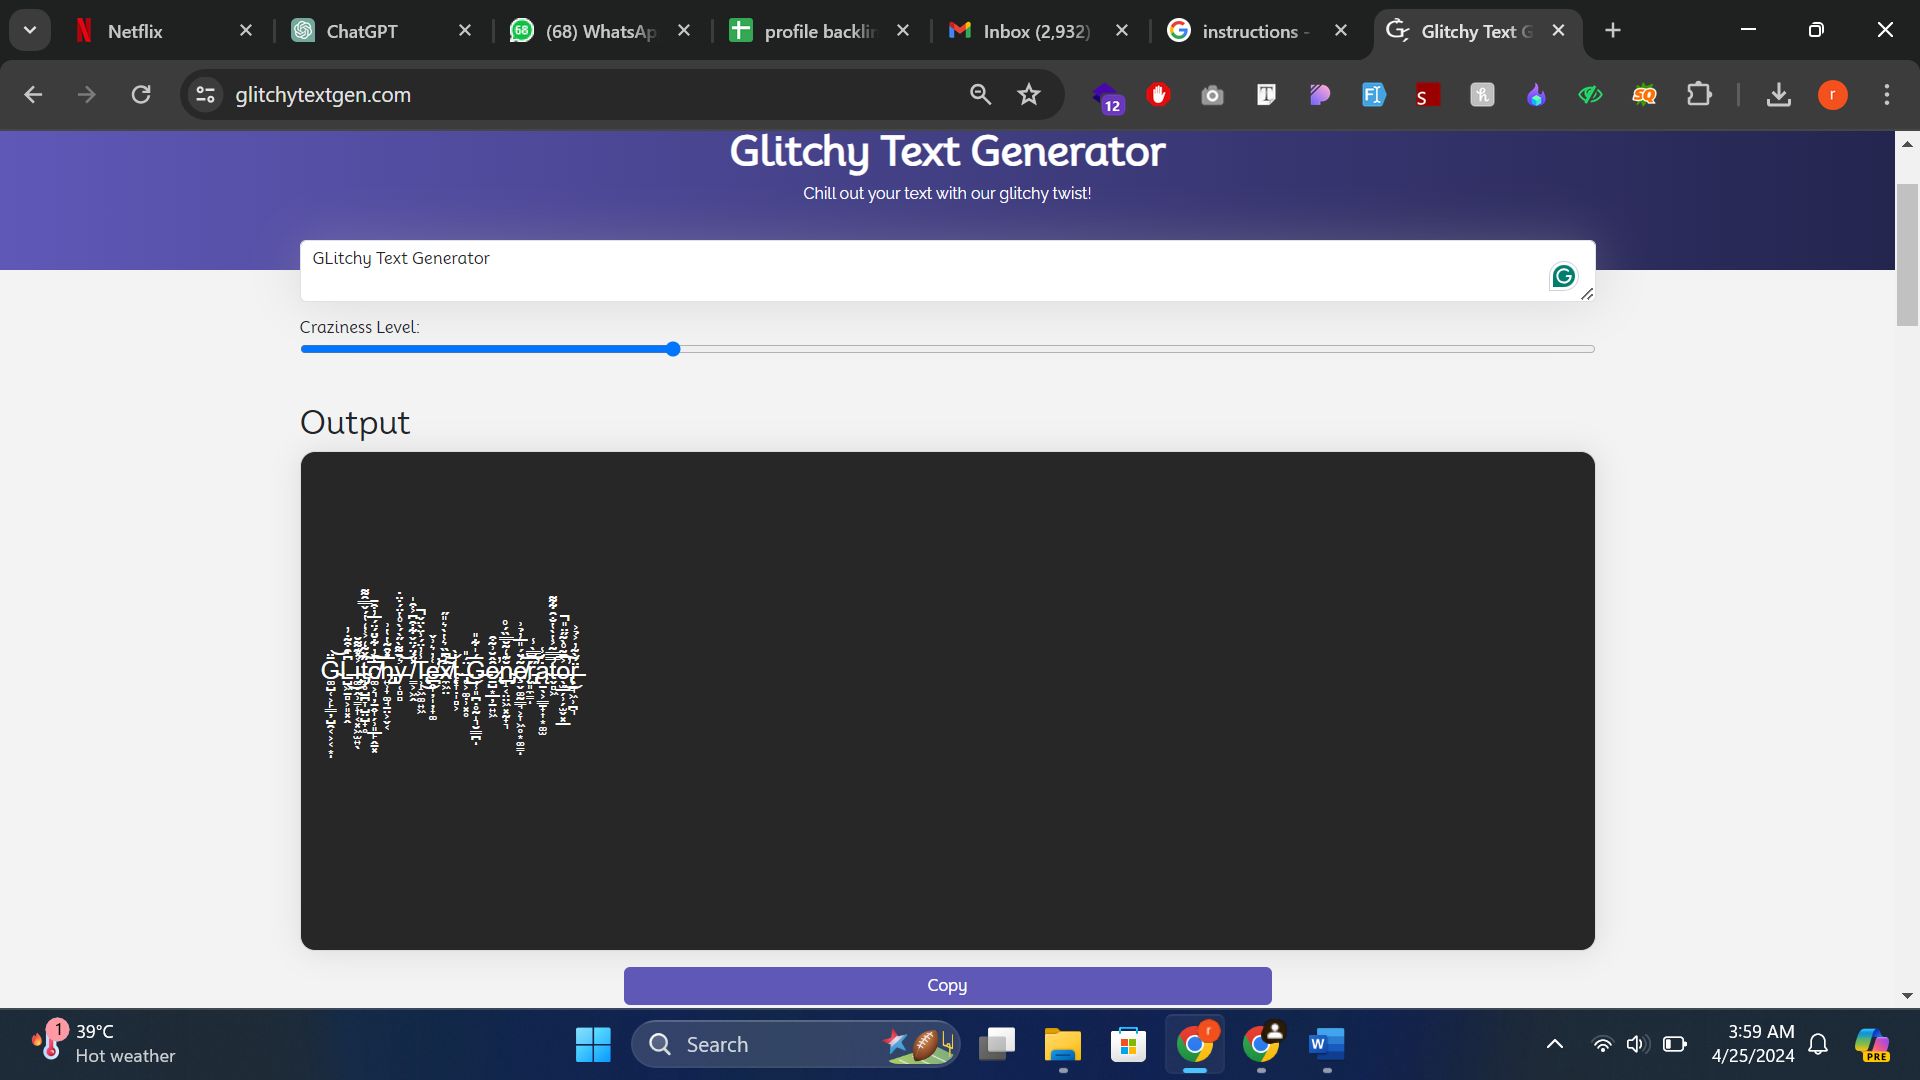
Task: Click the Downloads icon in the toolbar
Action: tap(1779, 95)
